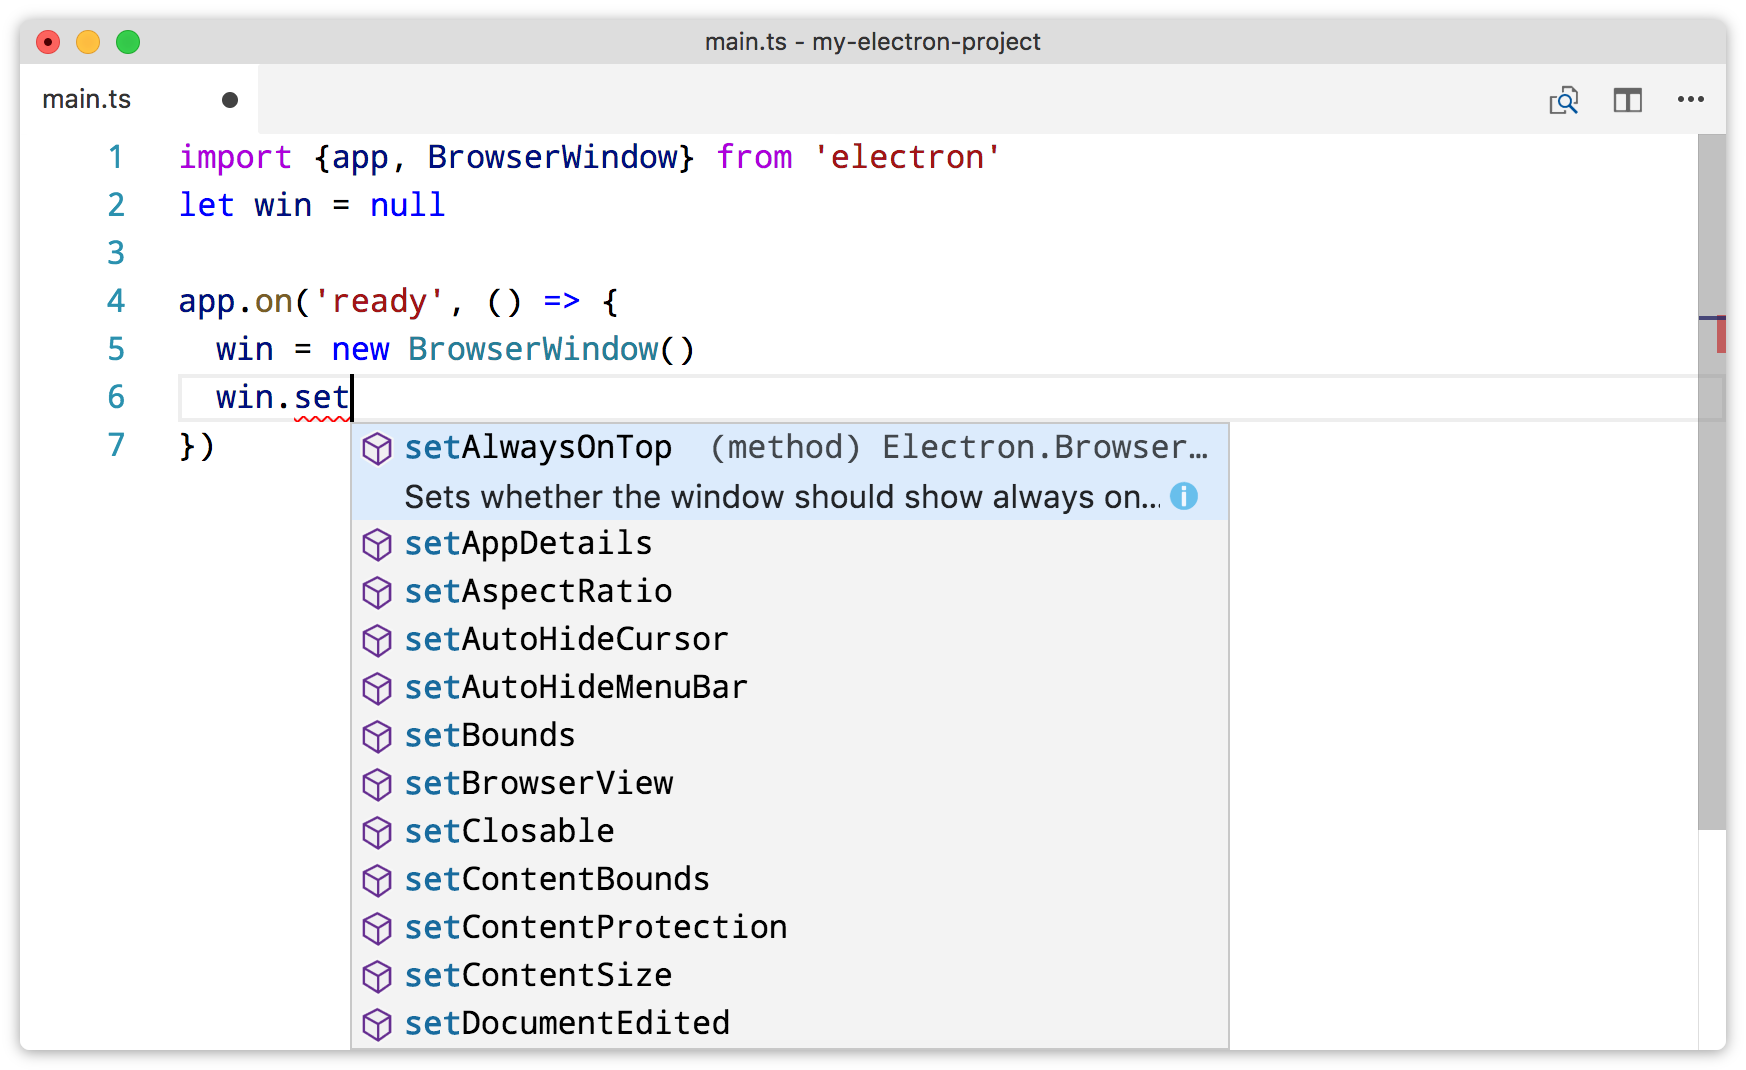Click the cube icon next to setBounds
The height and width of the screenshot is (1070, 1746).
(377, 737)
